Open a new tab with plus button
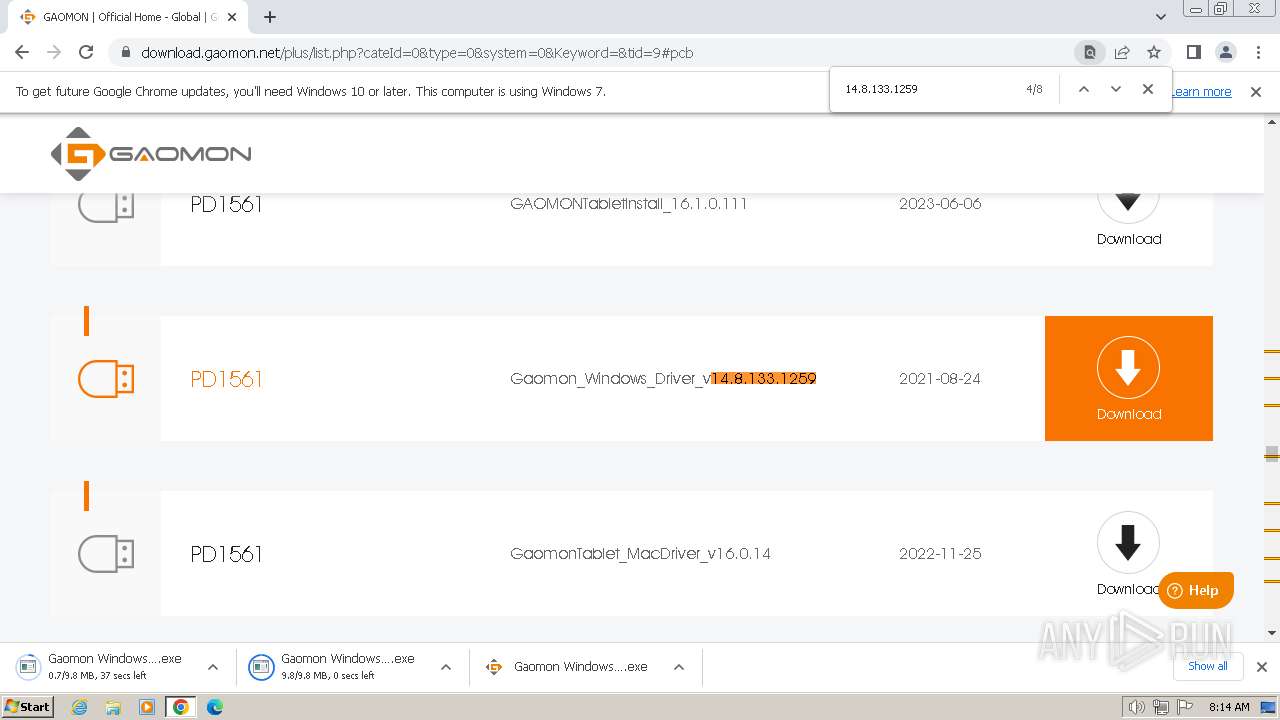This screenshot has width=1280, height=720. point(270,17)
